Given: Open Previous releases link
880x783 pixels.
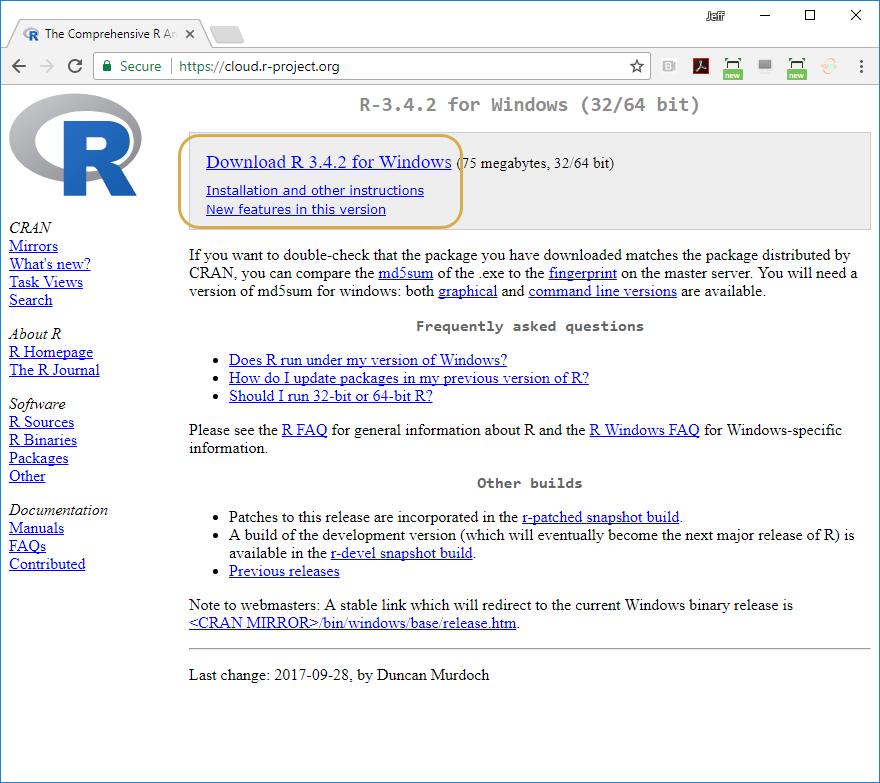Looking at the screenshot, I should pos(284,571).
